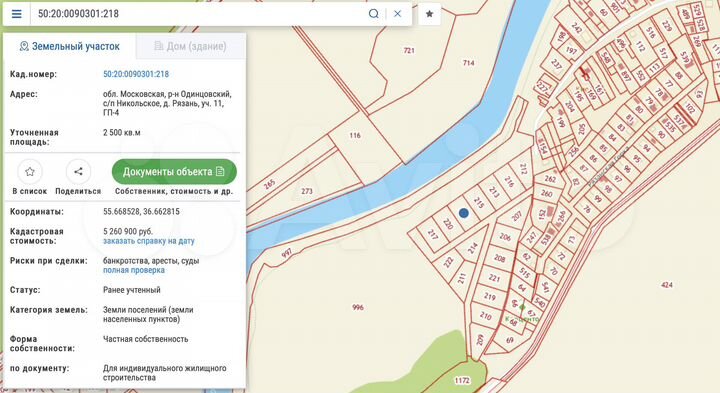The height and width of the screenshot is (393, 720).
Task: Select parcel 217 on the map
Action: click(433, 234)
